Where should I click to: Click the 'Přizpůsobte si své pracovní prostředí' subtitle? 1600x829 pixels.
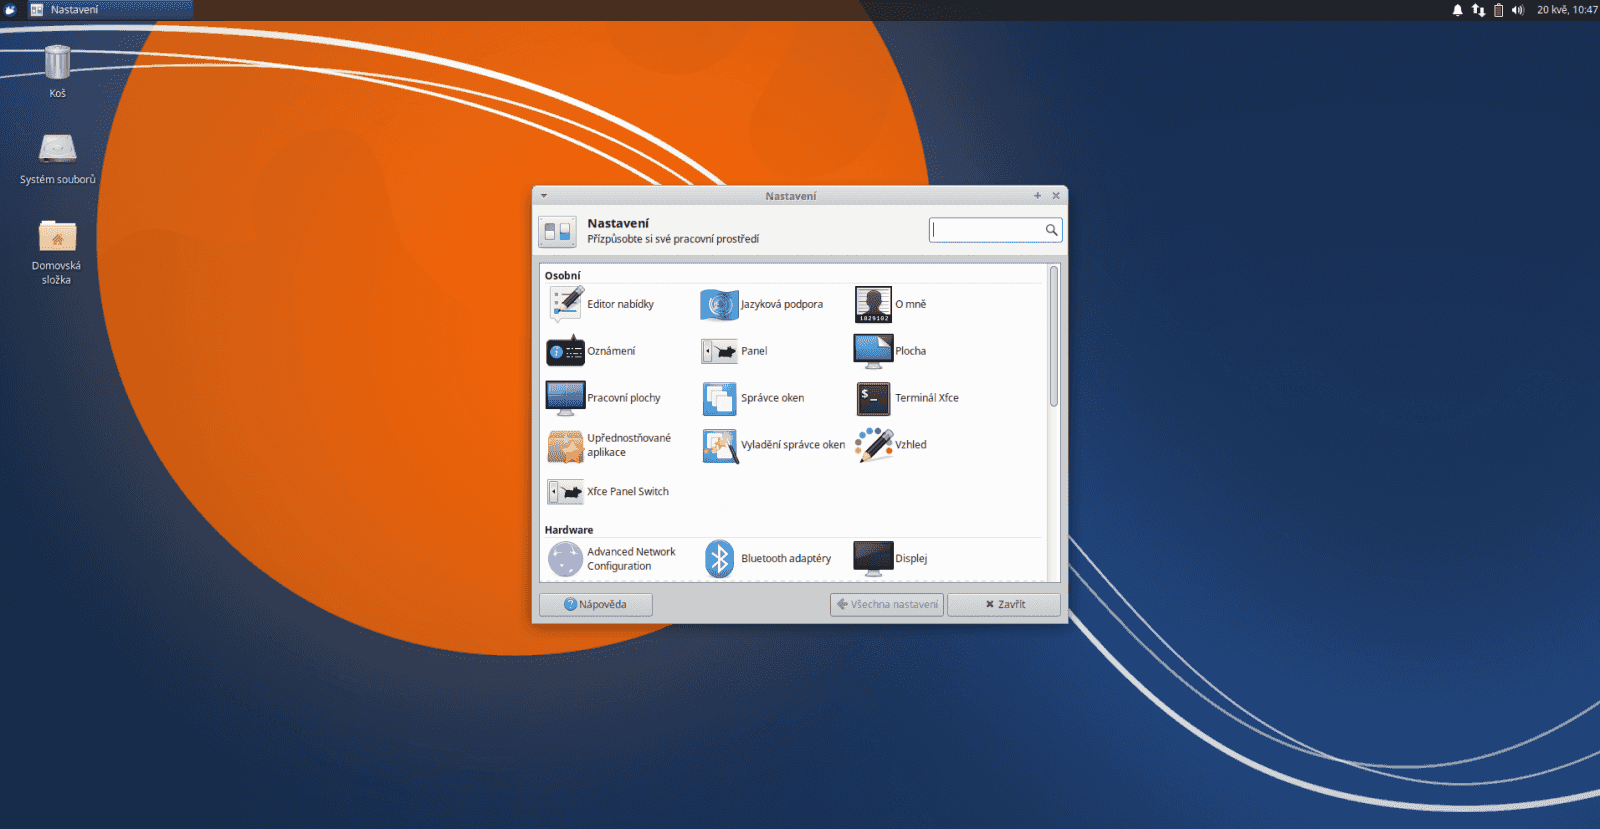[673, 239]
